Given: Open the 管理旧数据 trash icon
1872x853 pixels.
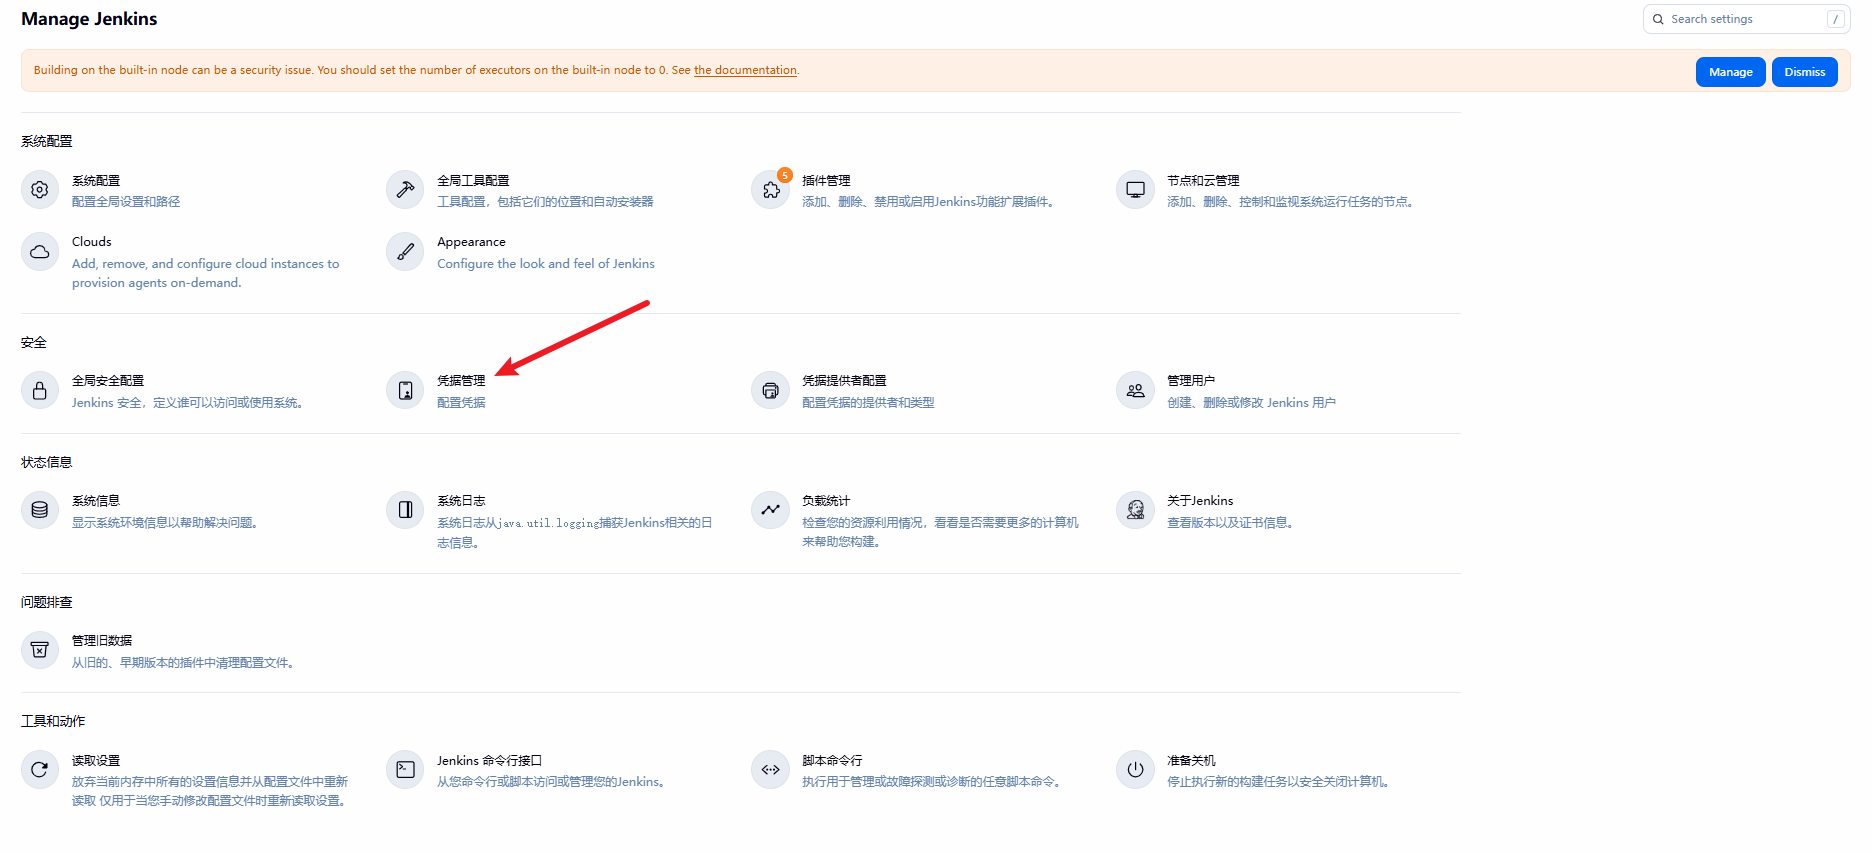Looking at the screenshot, I should (40, 650).
